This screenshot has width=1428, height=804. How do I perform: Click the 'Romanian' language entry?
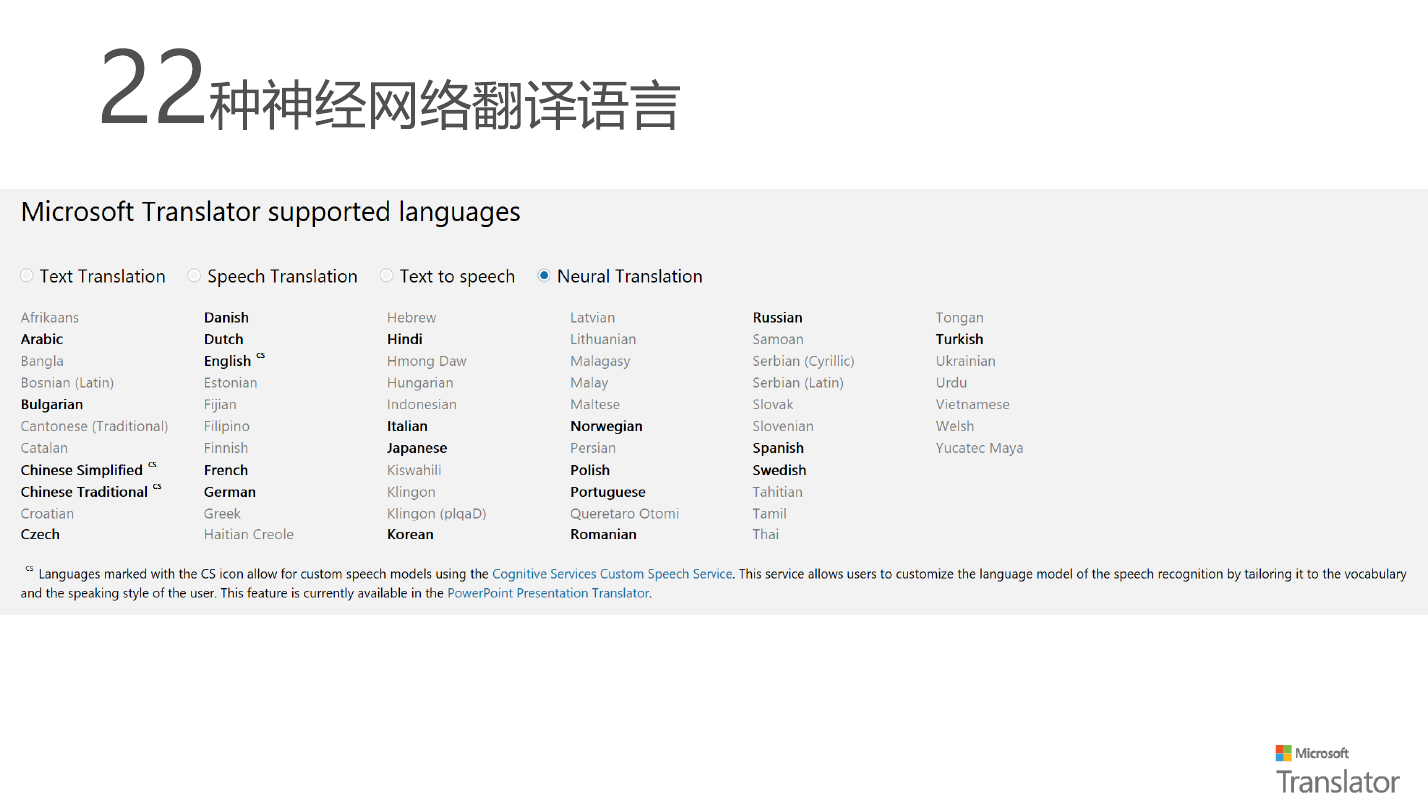[x=603, y=534]
